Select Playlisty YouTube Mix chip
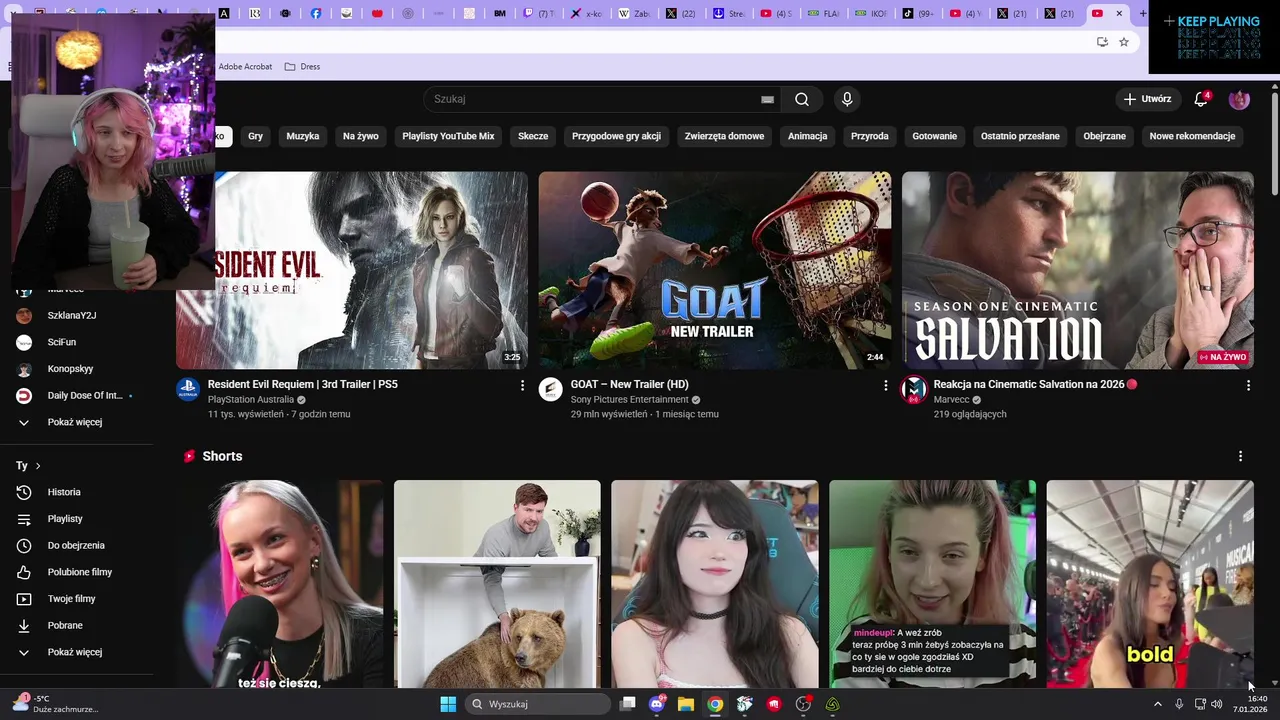 (x=448, y=136)
